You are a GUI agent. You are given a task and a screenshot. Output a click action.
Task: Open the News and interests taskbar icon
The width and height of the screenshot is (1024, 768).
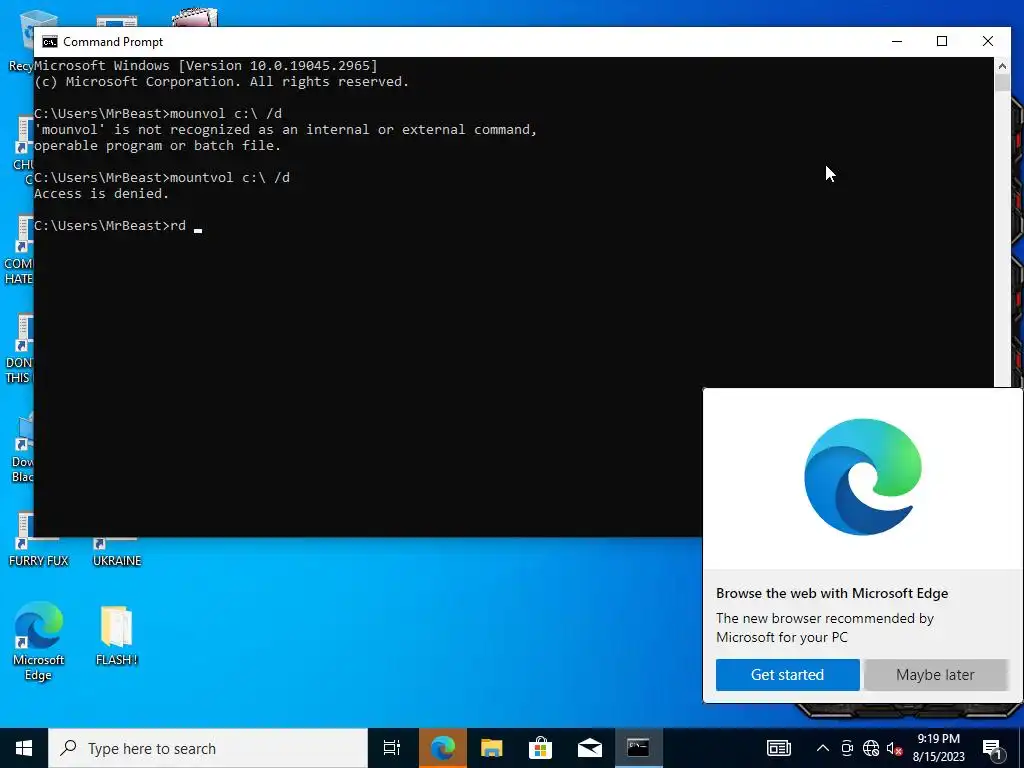[x=778, y=748]
